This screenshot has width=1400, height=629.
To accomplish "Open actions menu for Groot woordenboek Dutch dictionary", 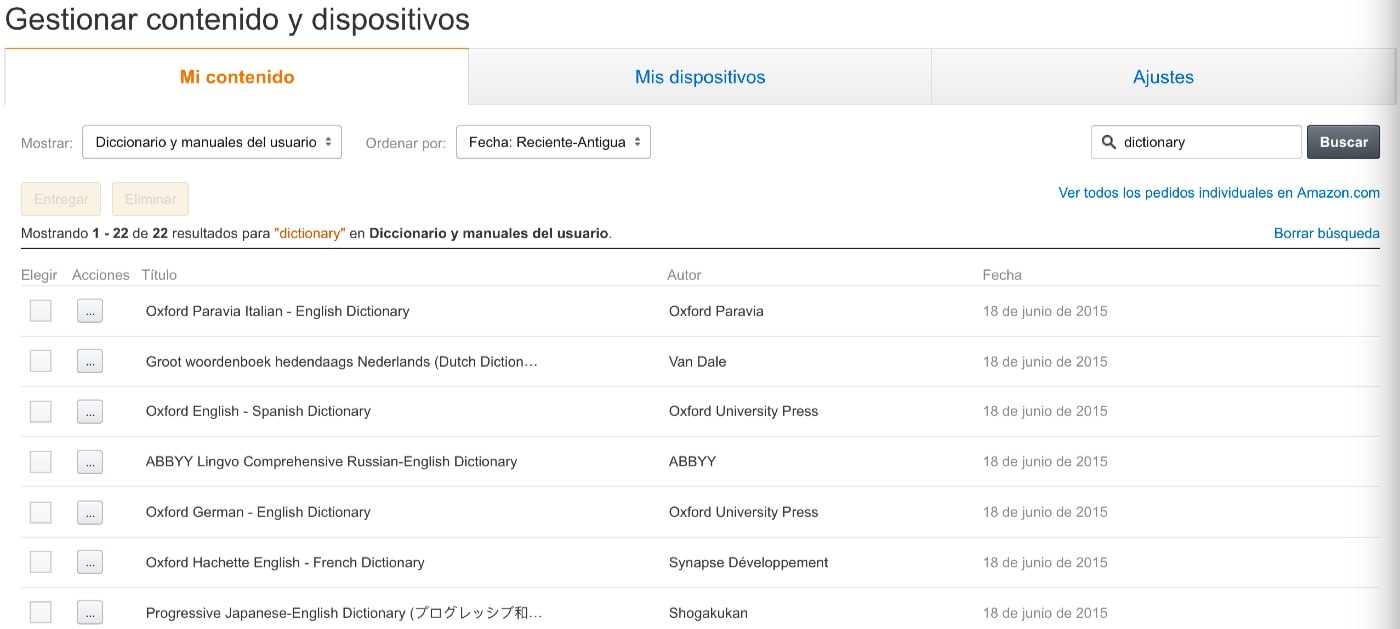I will coord(90,361).
